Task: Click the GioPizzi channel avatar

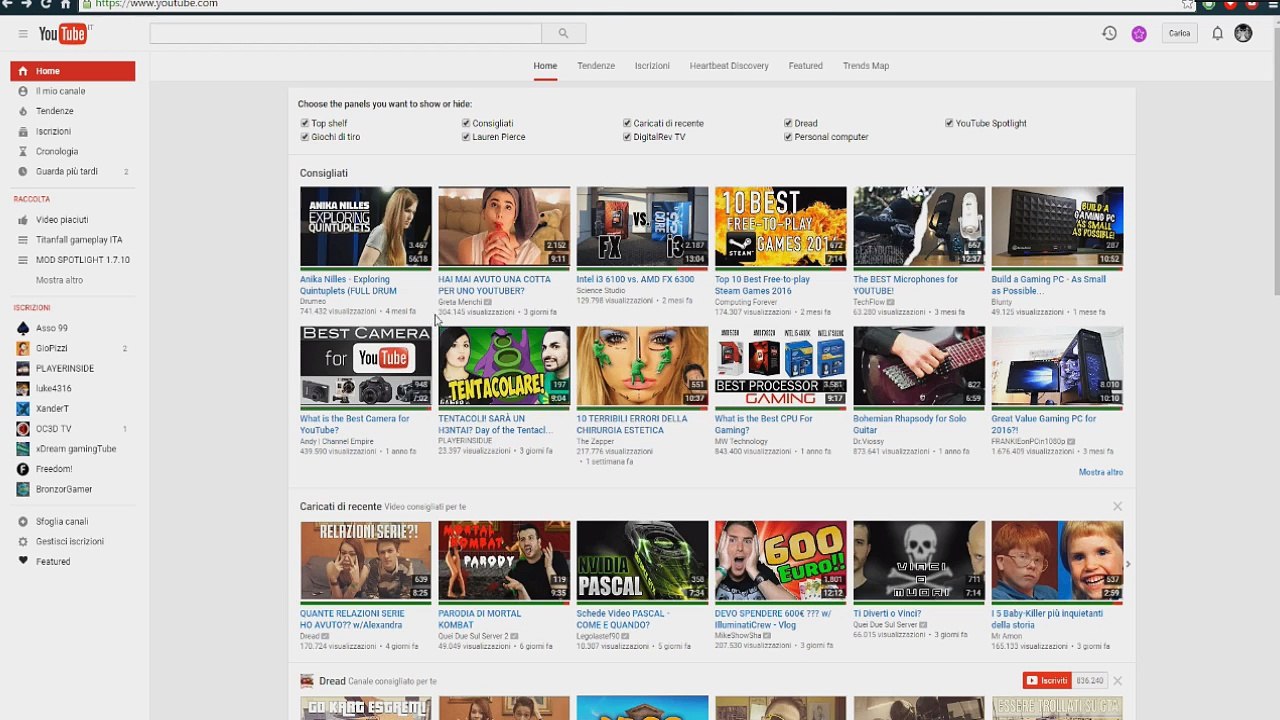Action: click(23, 348)
